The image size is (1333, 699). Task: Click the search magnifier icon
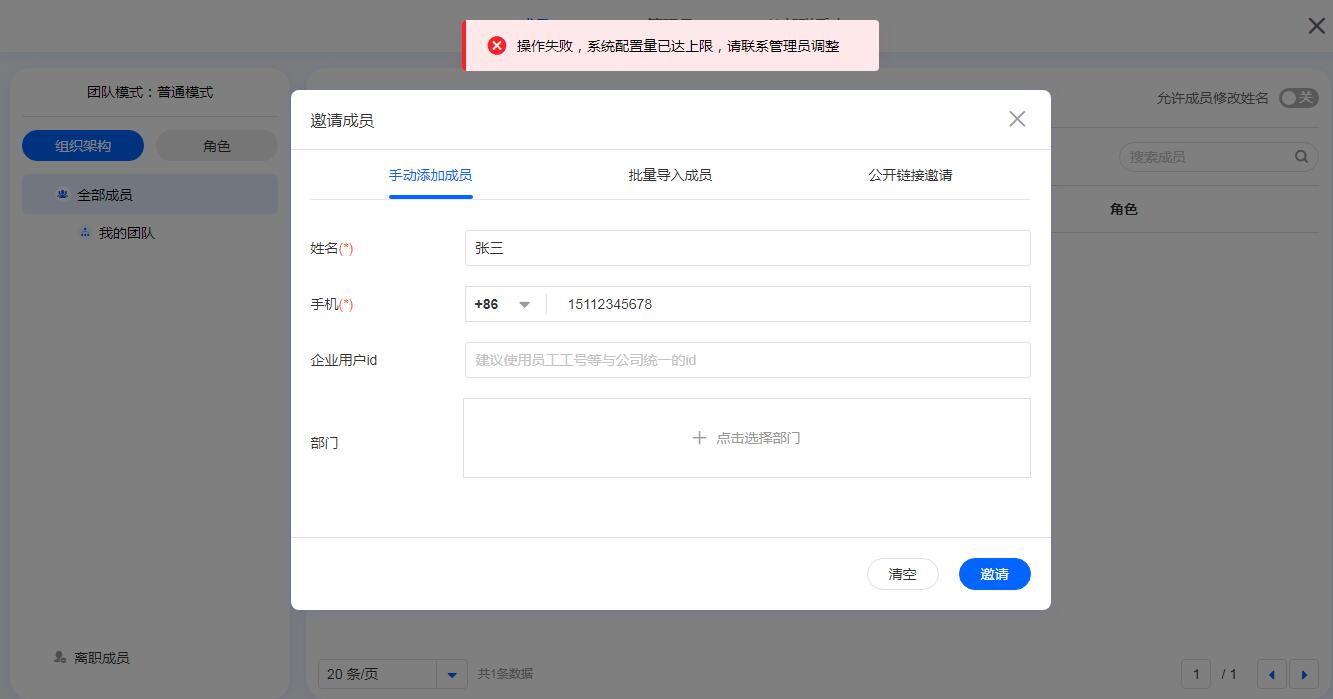pos(1301,156)
